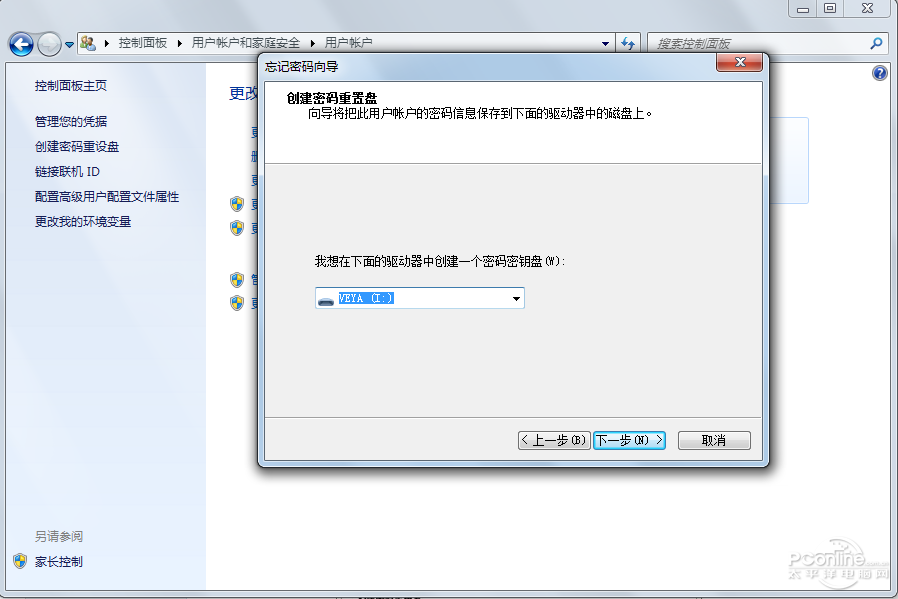Viewport: 898px width, 599px height.
Task: Click 下一步(N) button in wizard
Action: point(629,440)
